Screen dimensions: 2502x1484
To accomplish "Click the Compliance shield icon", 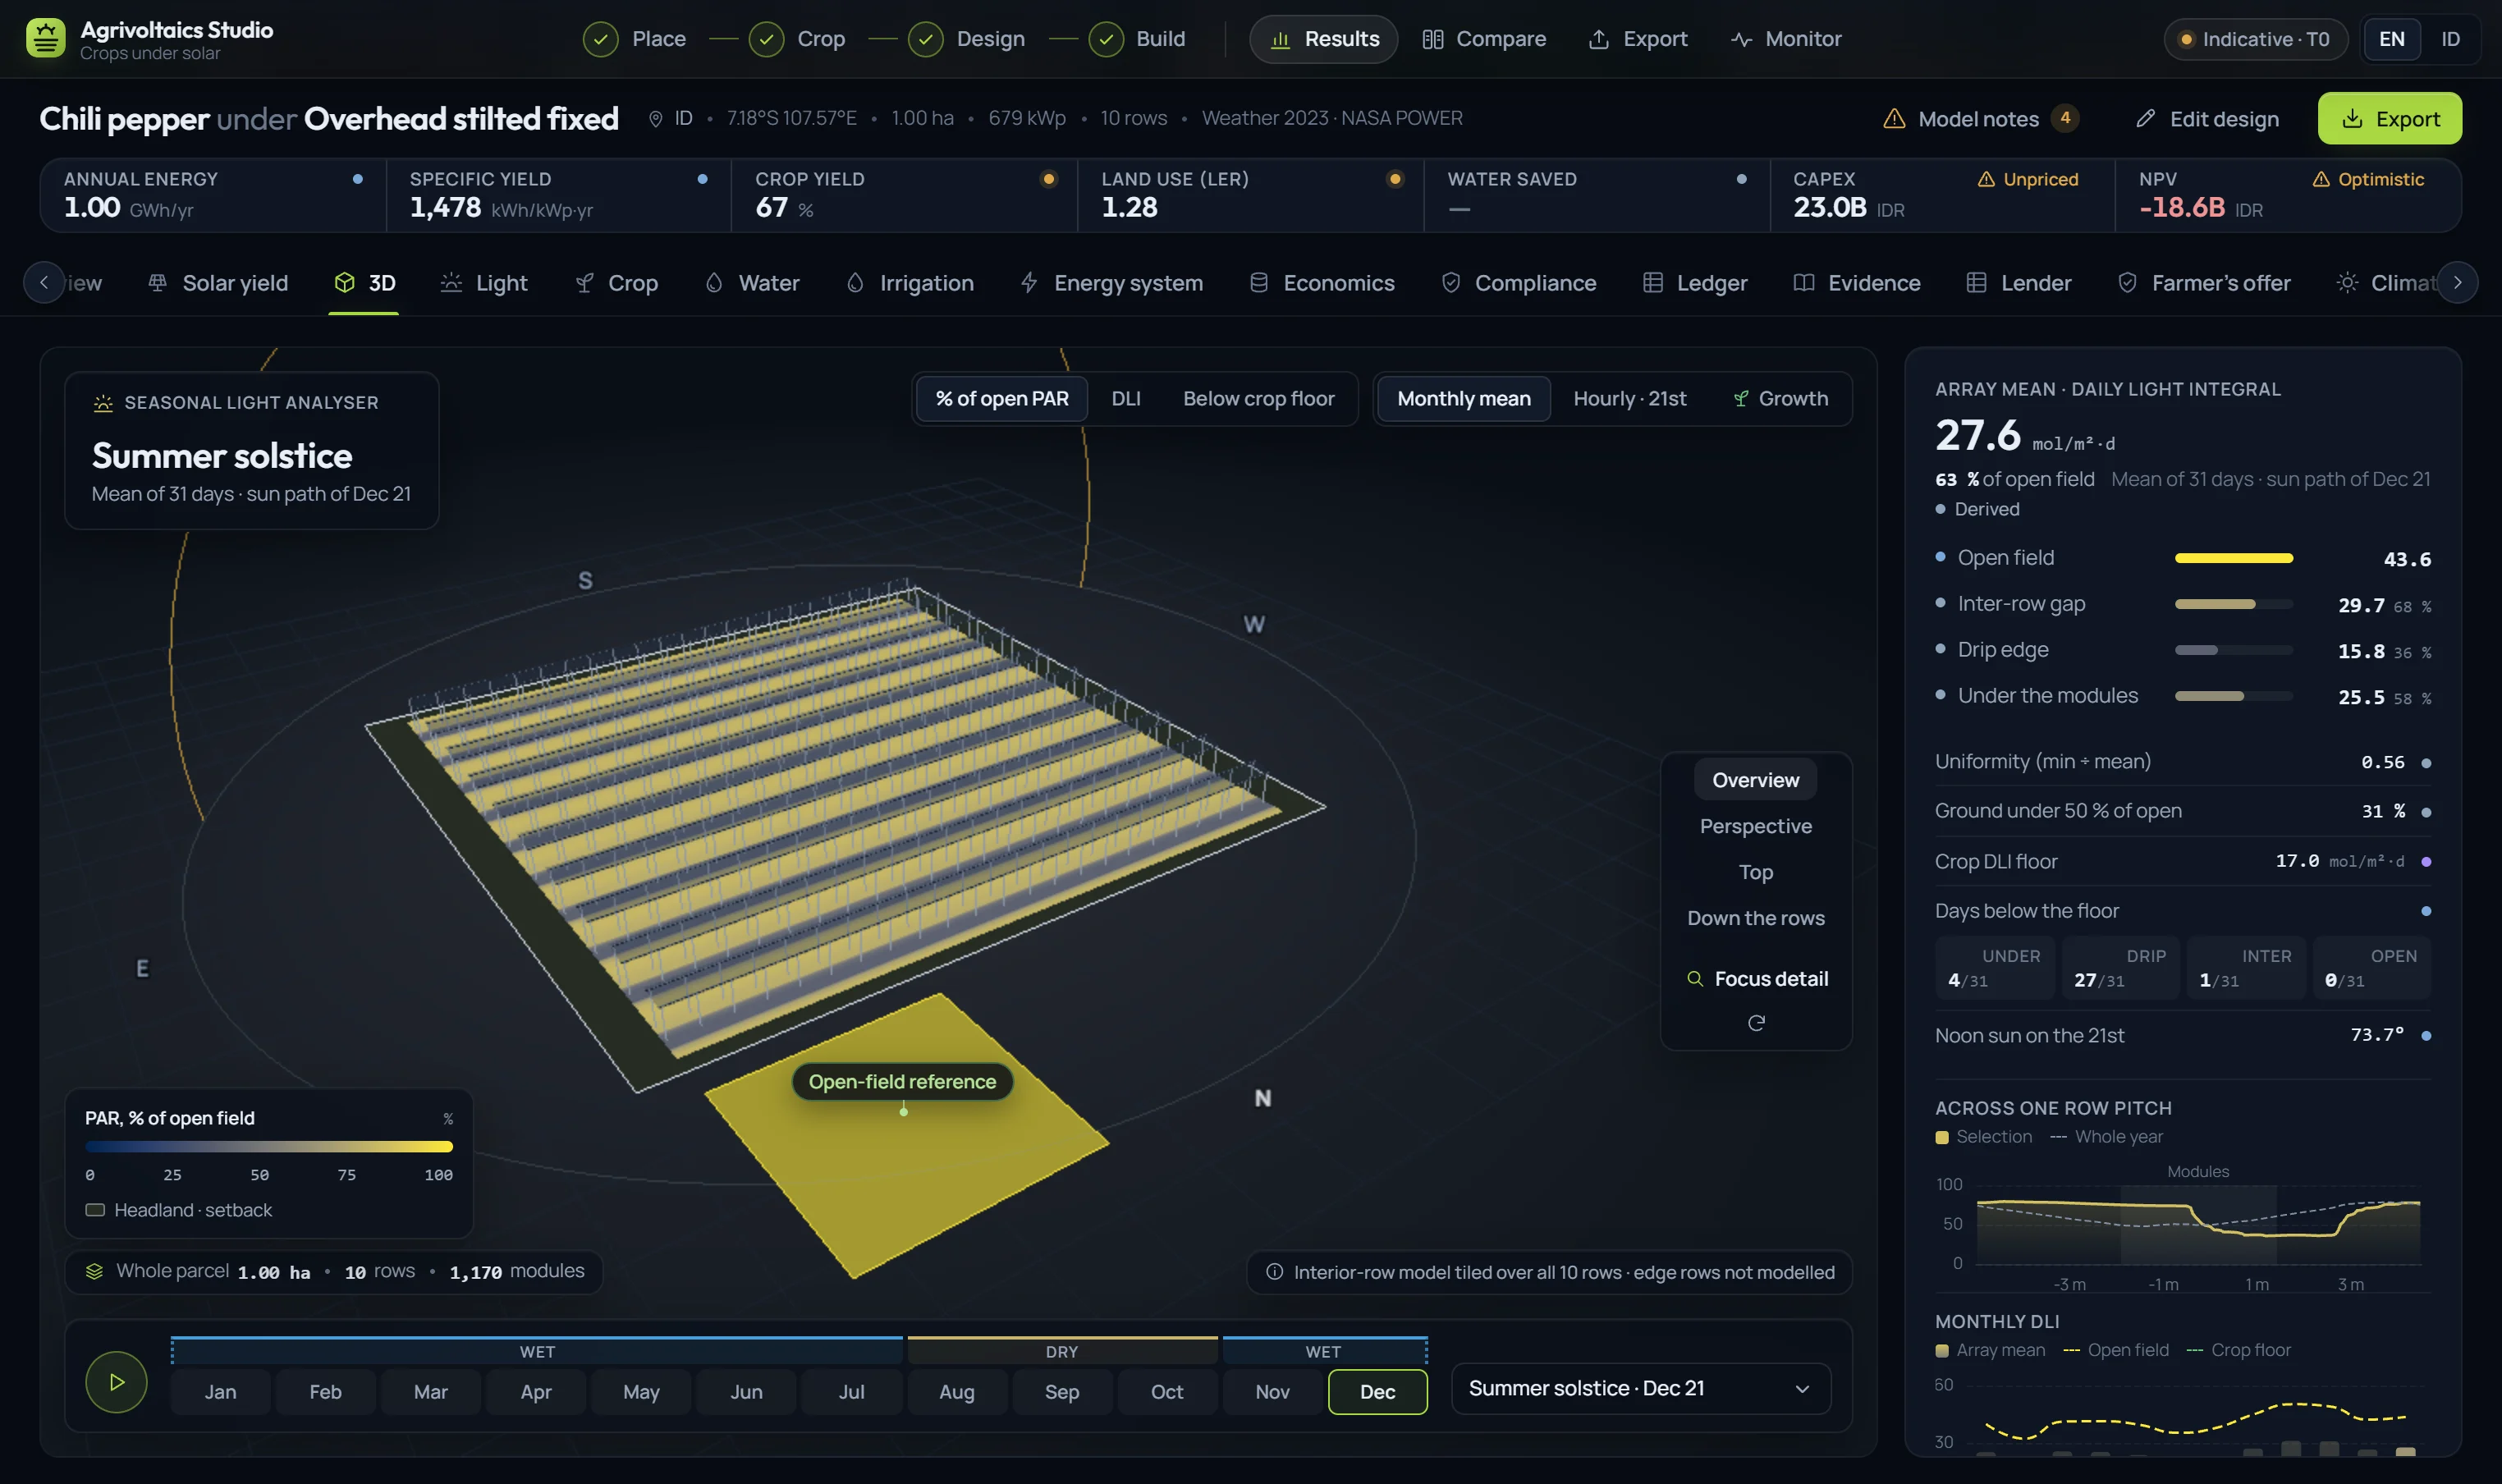I will pyautogui.click(x=1450, y=283).
